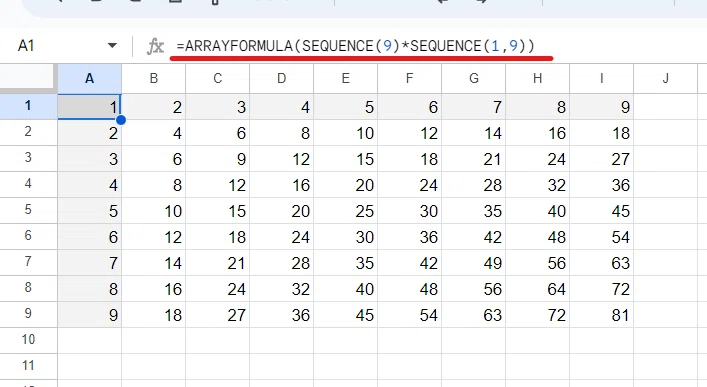The height and width of the screenshot is (387, 707).
Task: Click cell I1 containing 9
Action: 602,106
